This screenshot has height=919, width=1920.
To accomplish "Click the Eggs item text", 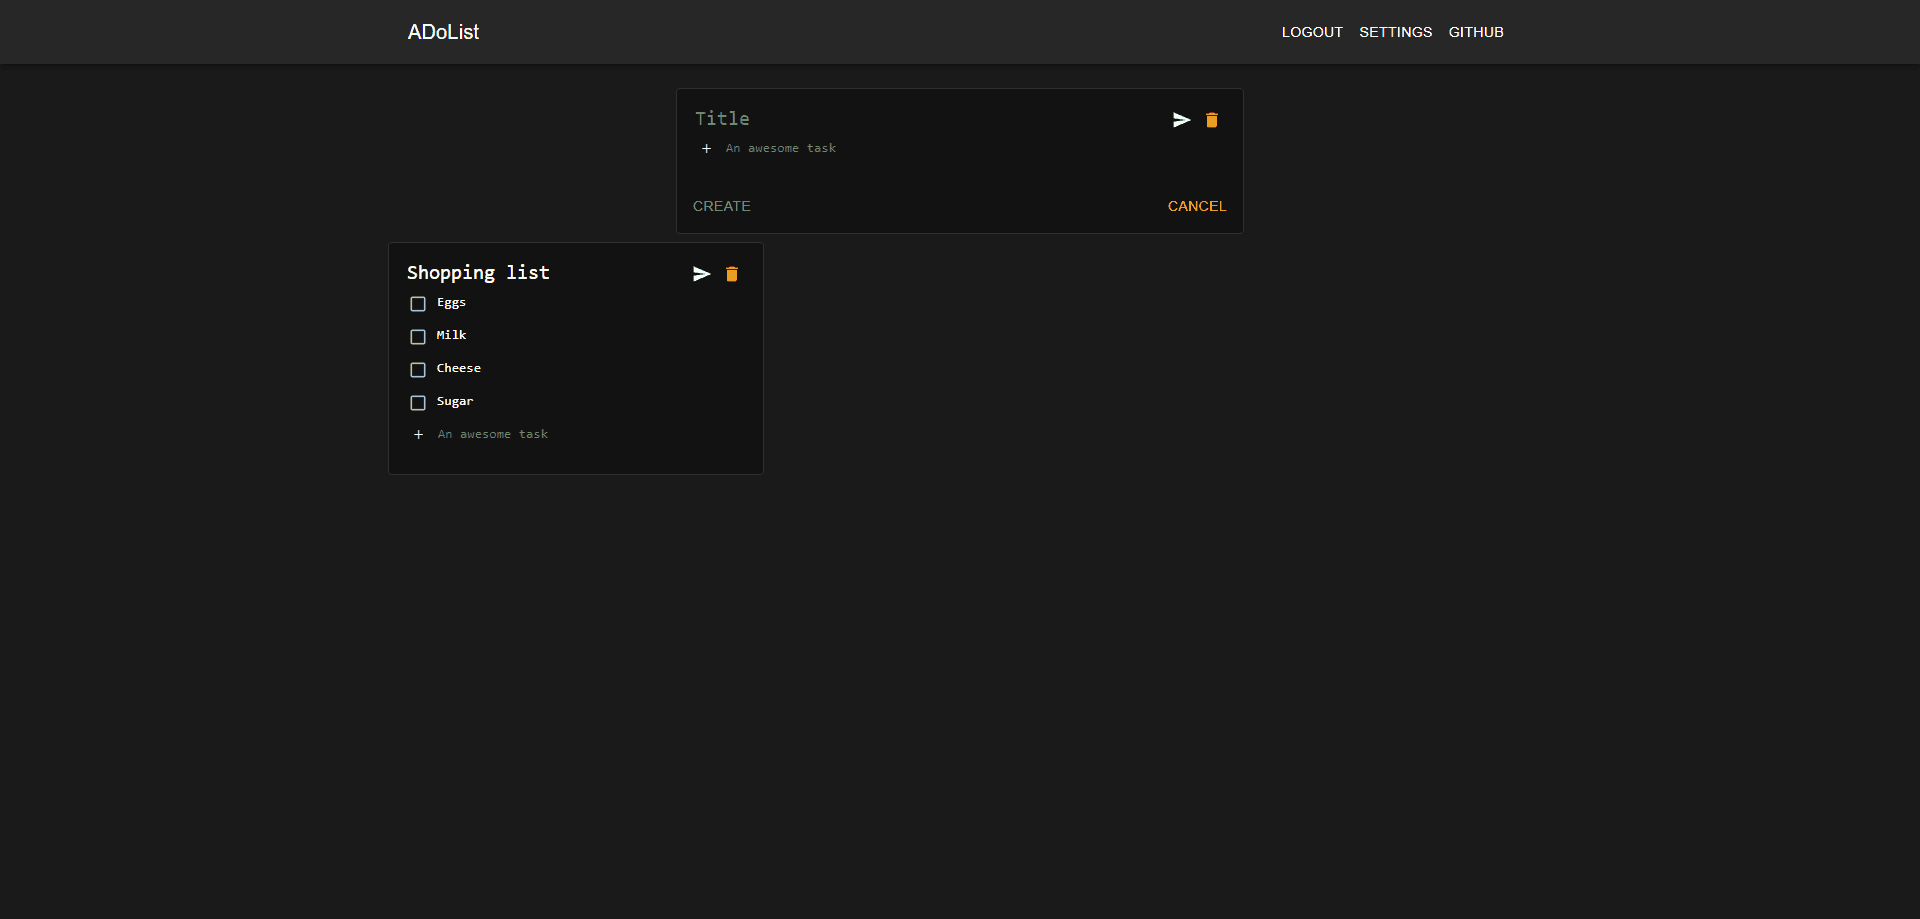I will click(451, 303).
